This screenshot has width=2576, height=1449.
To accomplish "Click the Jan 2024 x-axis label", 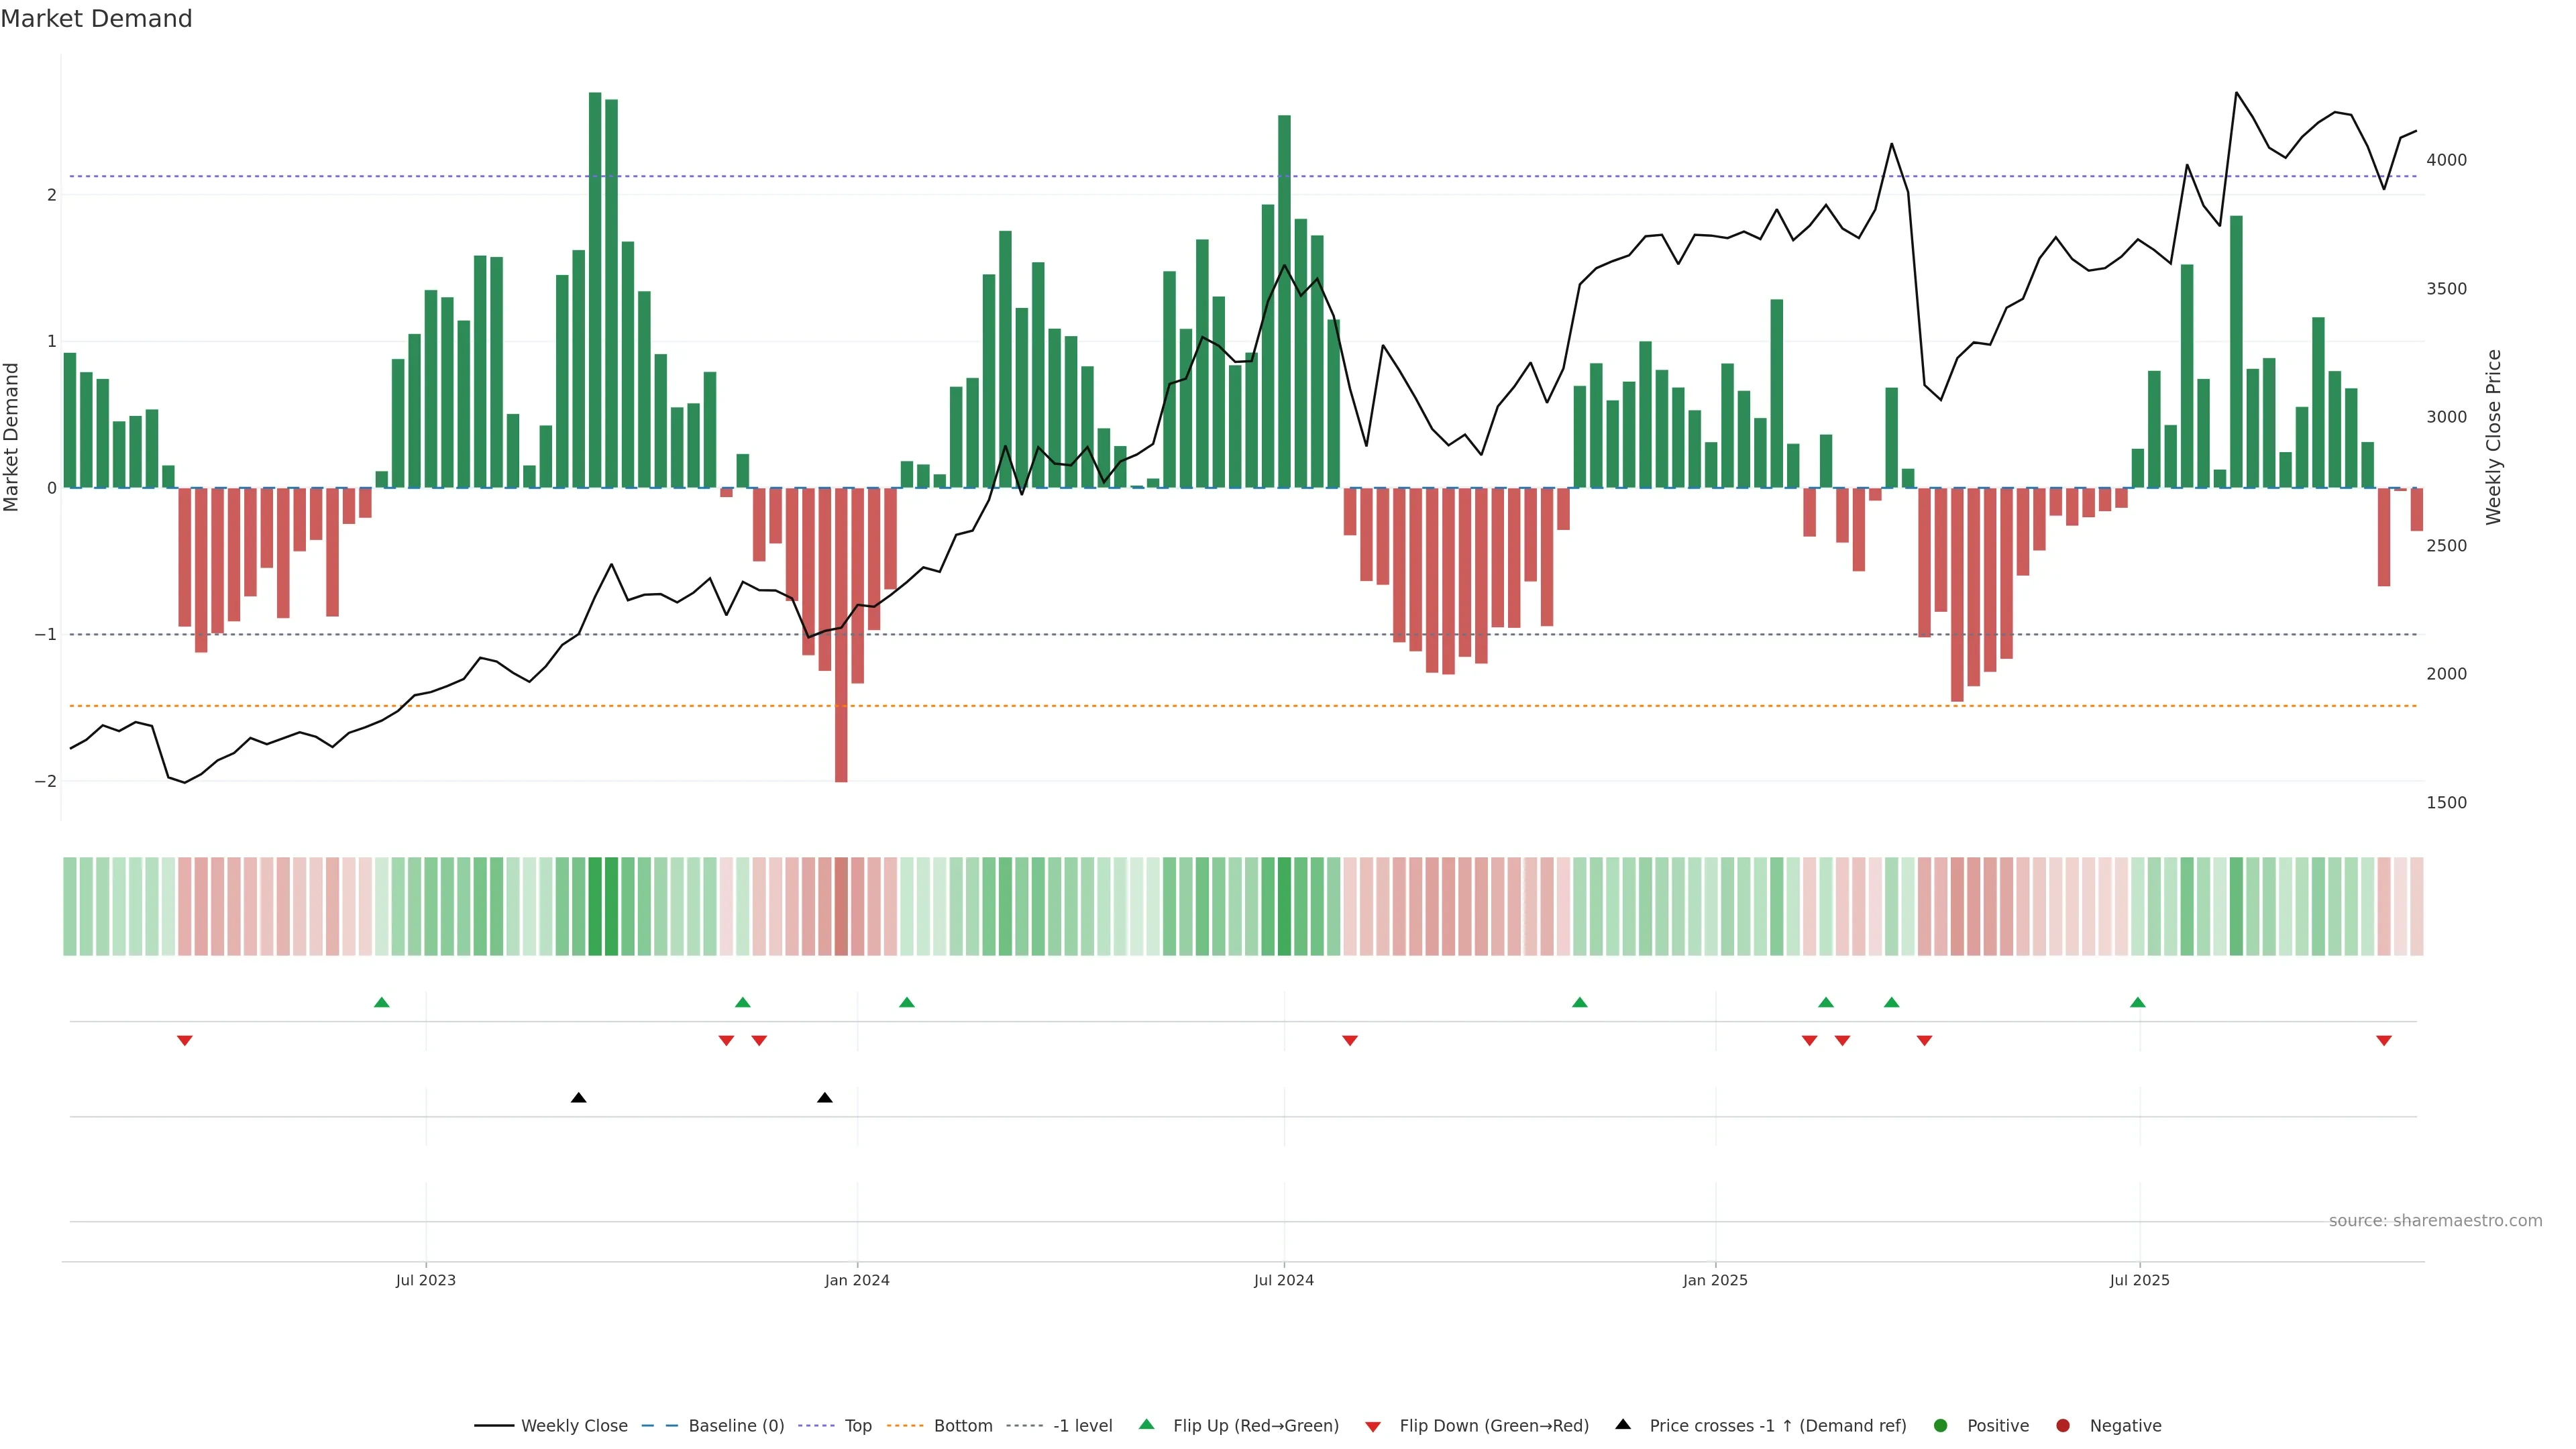I will (857, 1280).
